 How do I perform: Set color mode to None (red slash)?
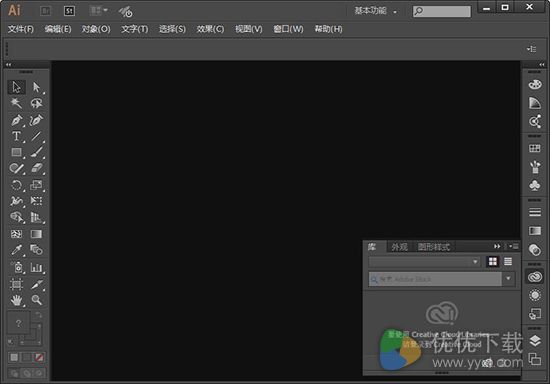click(39, 358)
